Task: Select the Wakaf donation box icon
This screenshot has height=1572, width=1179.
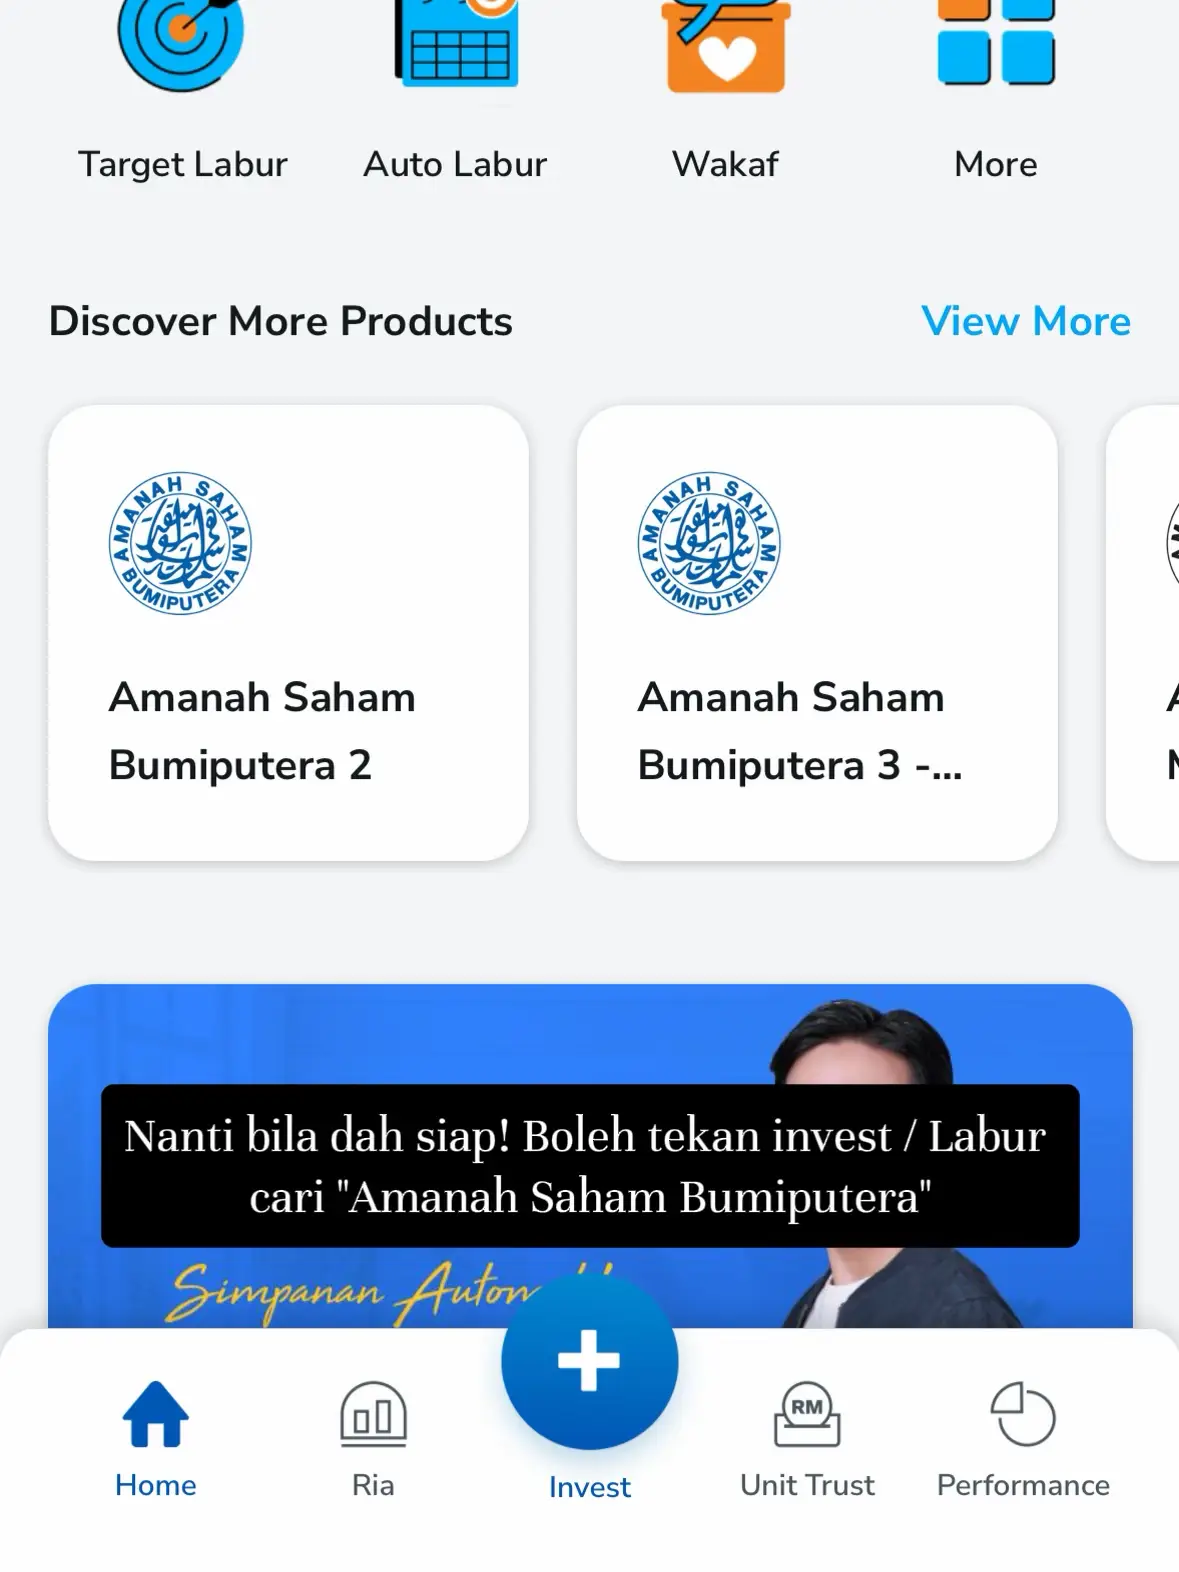Action: pyautogui.click(x=726, y=44)
